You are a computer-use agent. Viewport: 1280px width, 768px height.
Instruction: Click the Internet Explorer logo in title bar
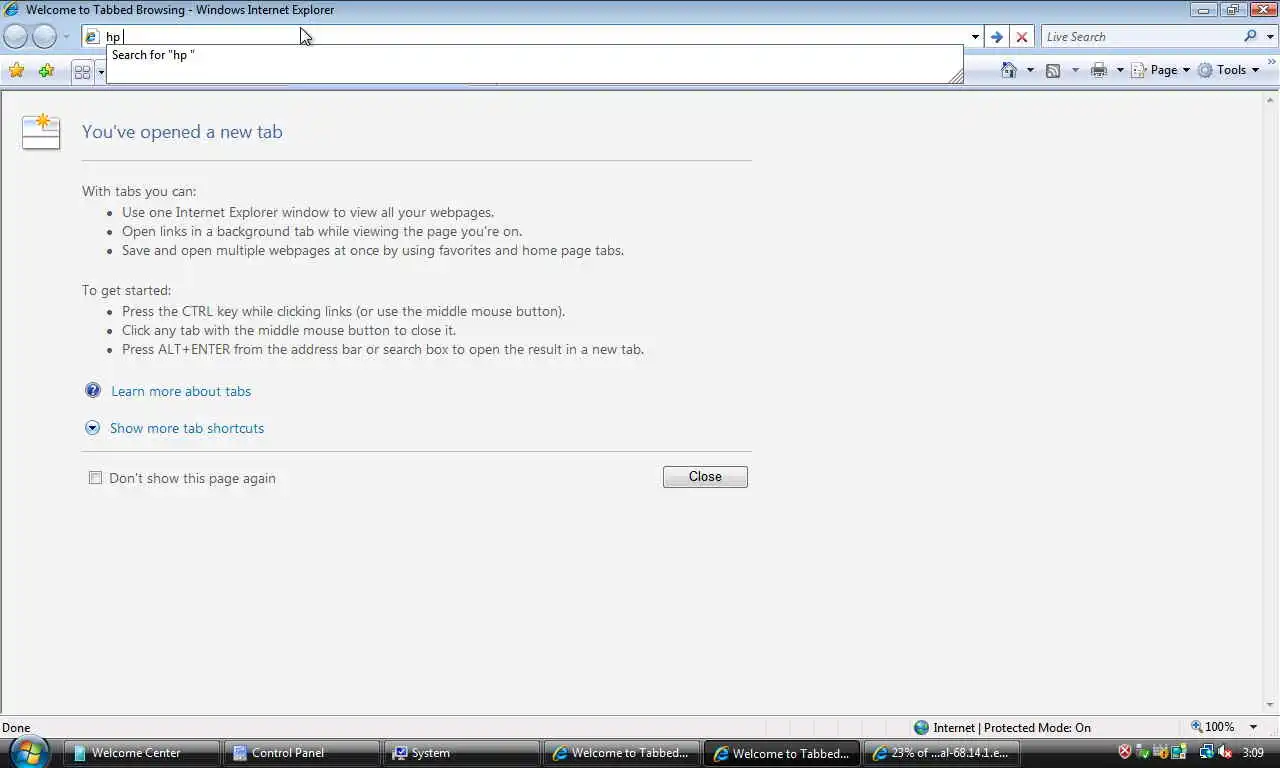click(11, 10)
